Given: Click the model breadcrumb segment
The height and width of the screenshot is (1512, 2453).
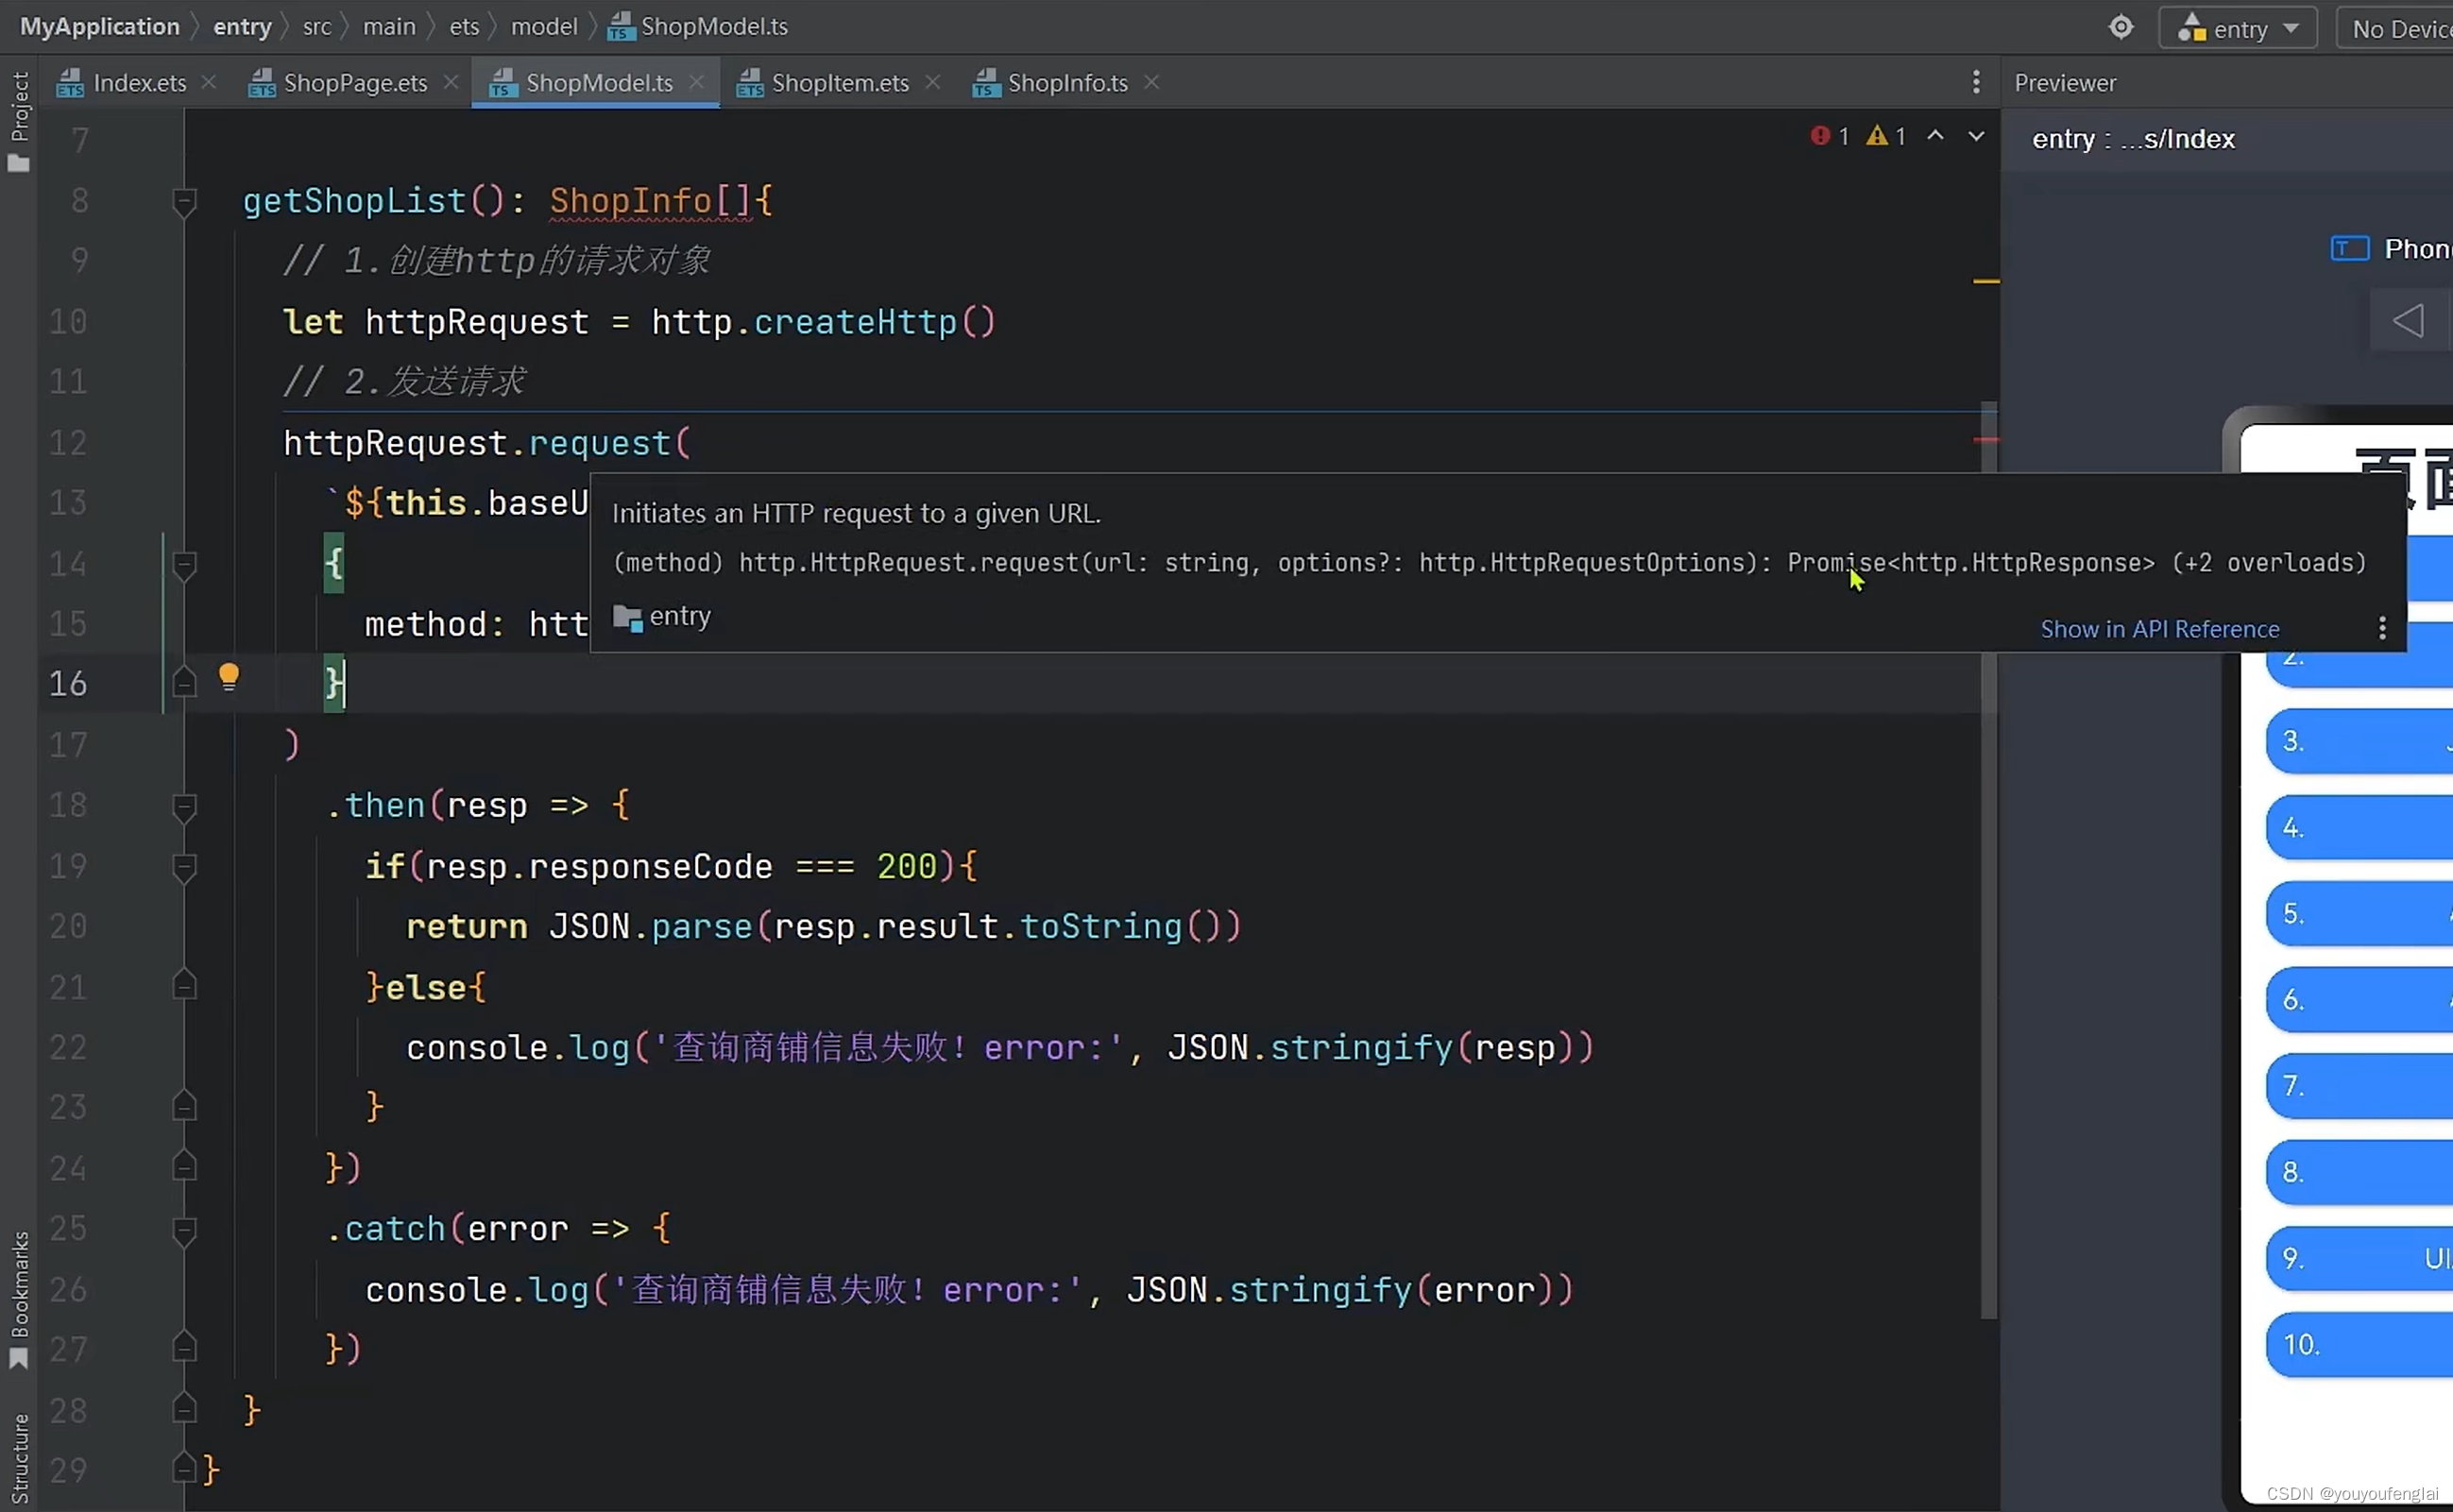Looking at the screenshot, I should [x=544, y=27].
